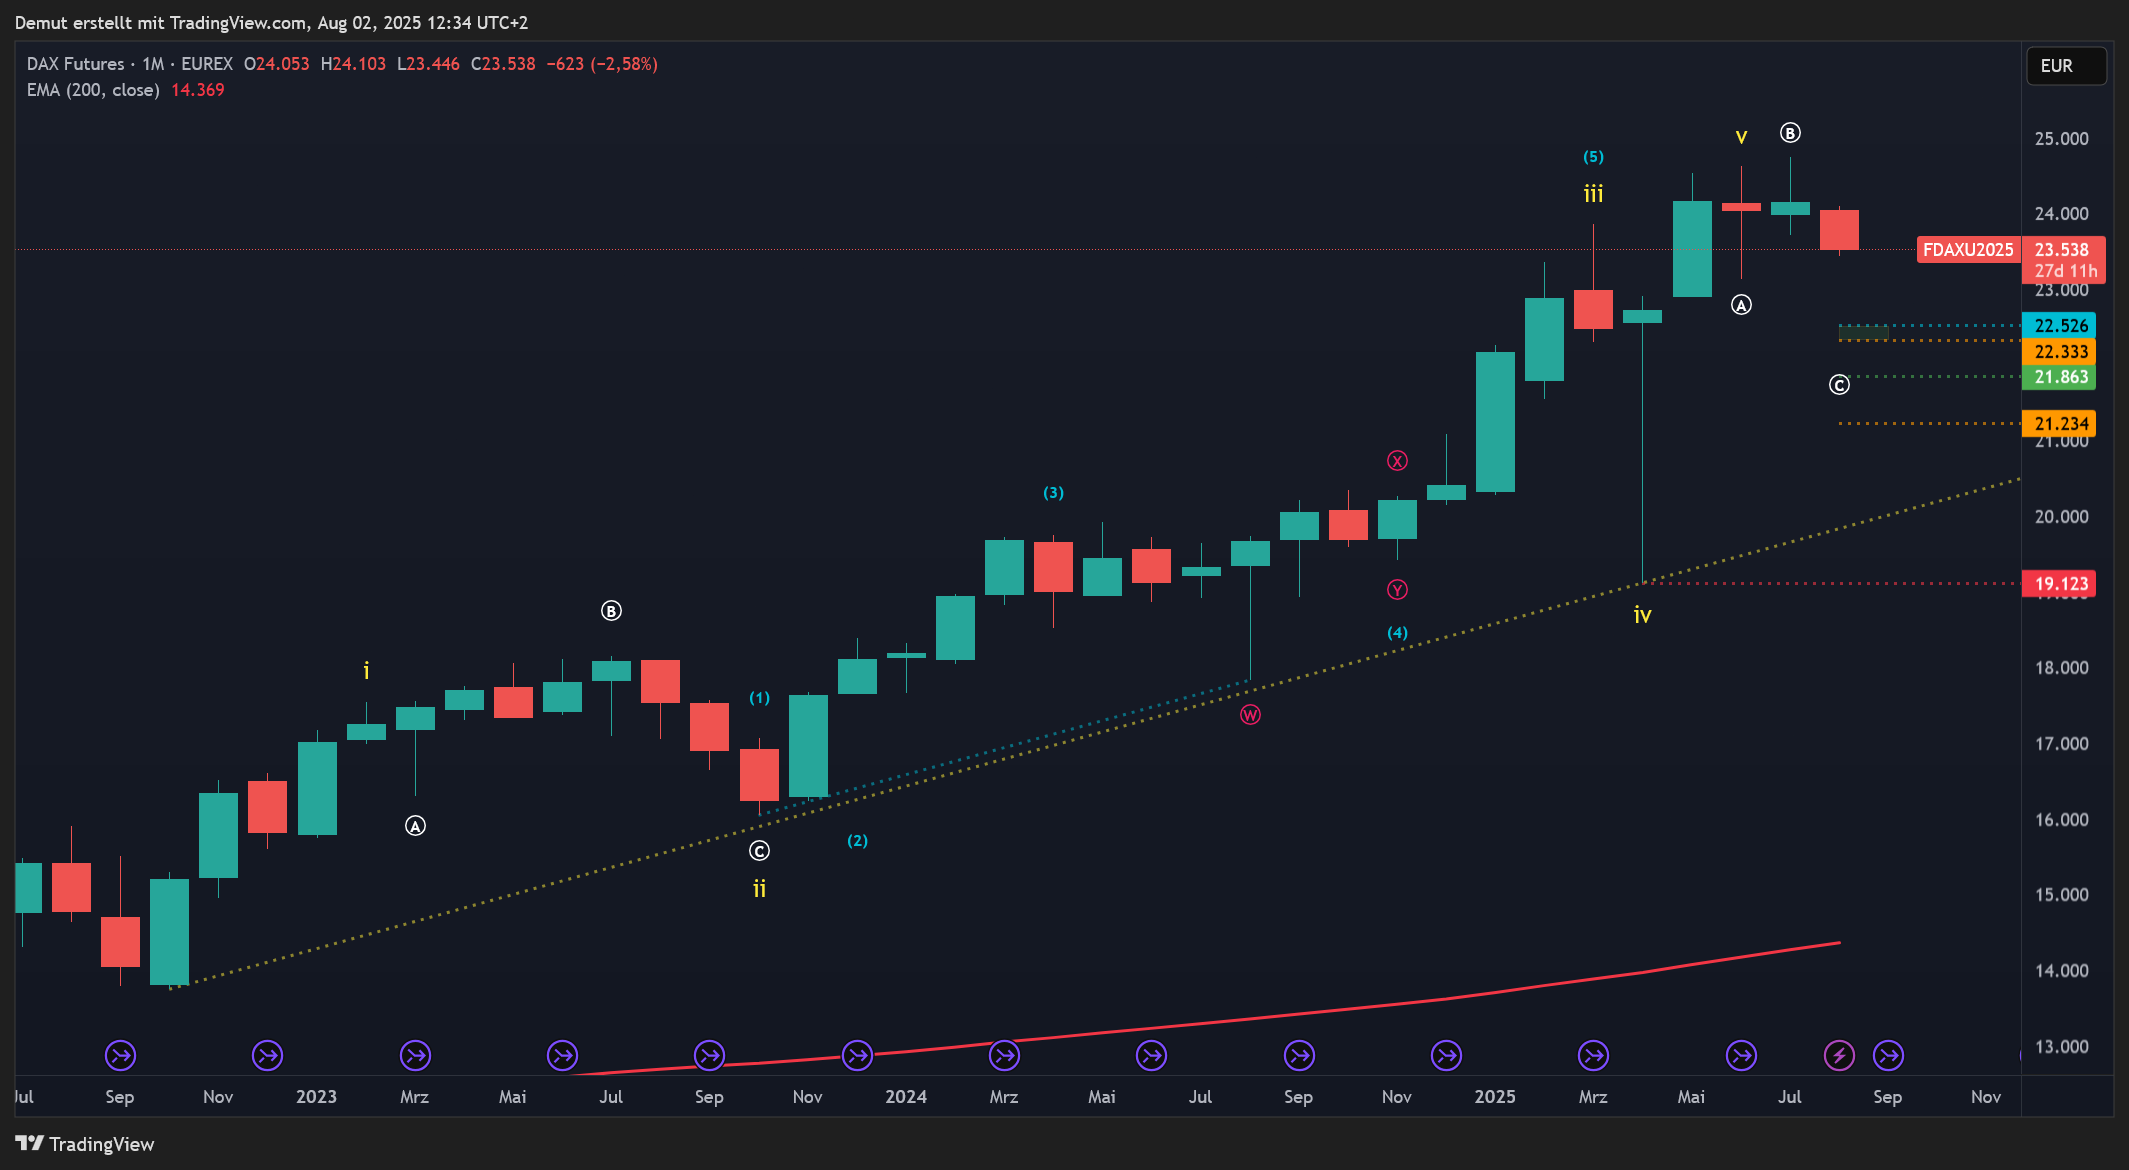Click the DAX Futures chart title
This screenshot has width=2129, height=1170.
(76, 64)
